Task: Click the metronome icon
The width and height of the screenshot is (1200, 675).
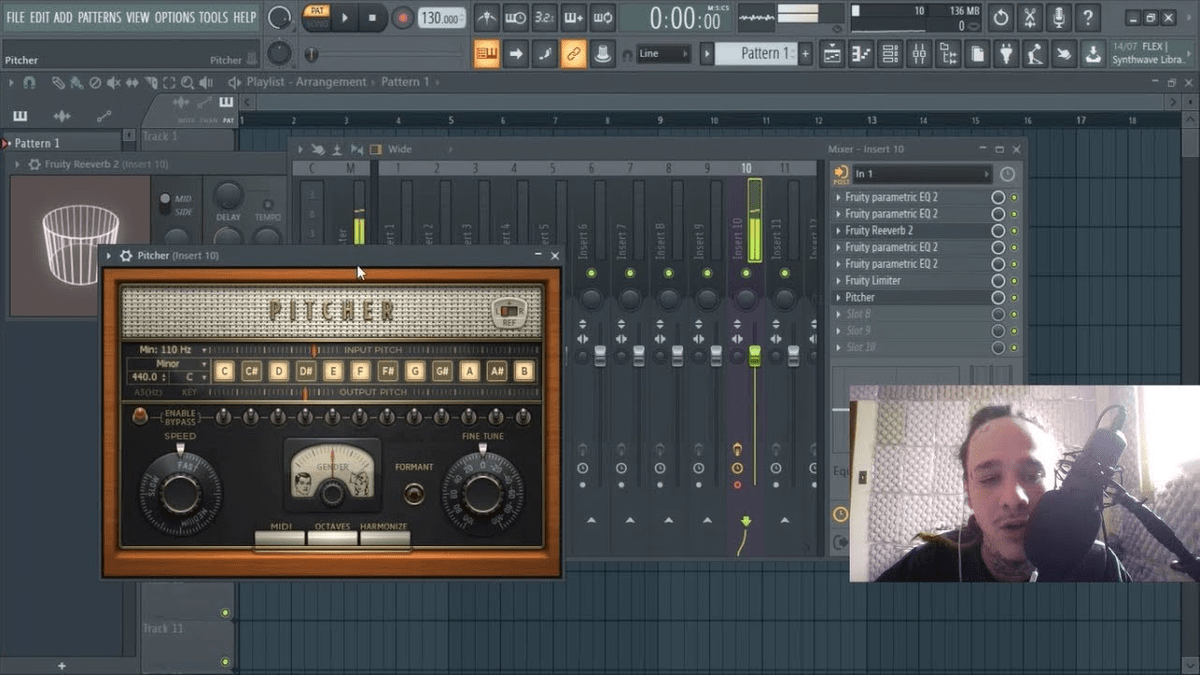Action: coord(487,18)
